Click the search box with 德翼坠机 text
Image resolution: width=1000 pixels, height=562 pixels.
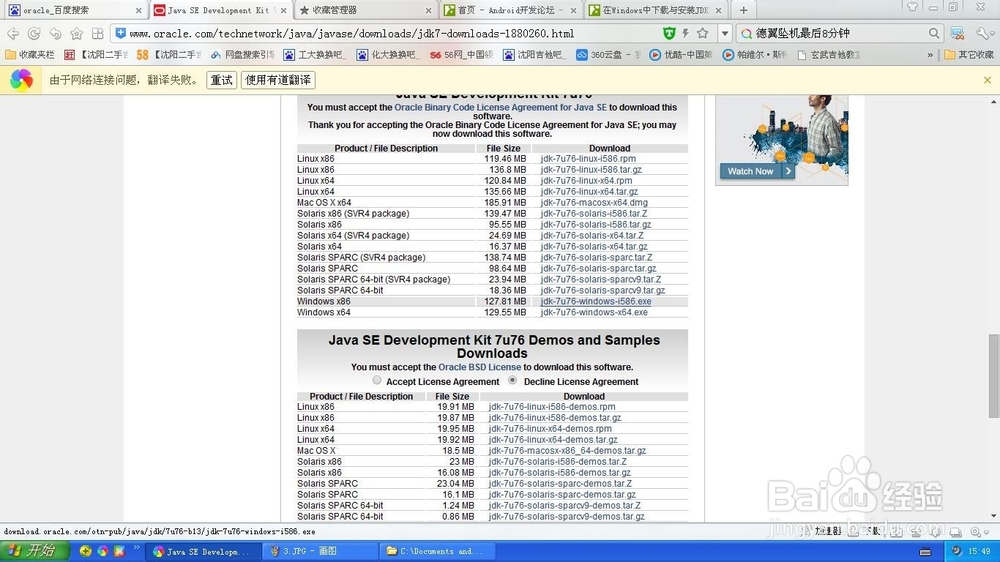coord(839,33)
